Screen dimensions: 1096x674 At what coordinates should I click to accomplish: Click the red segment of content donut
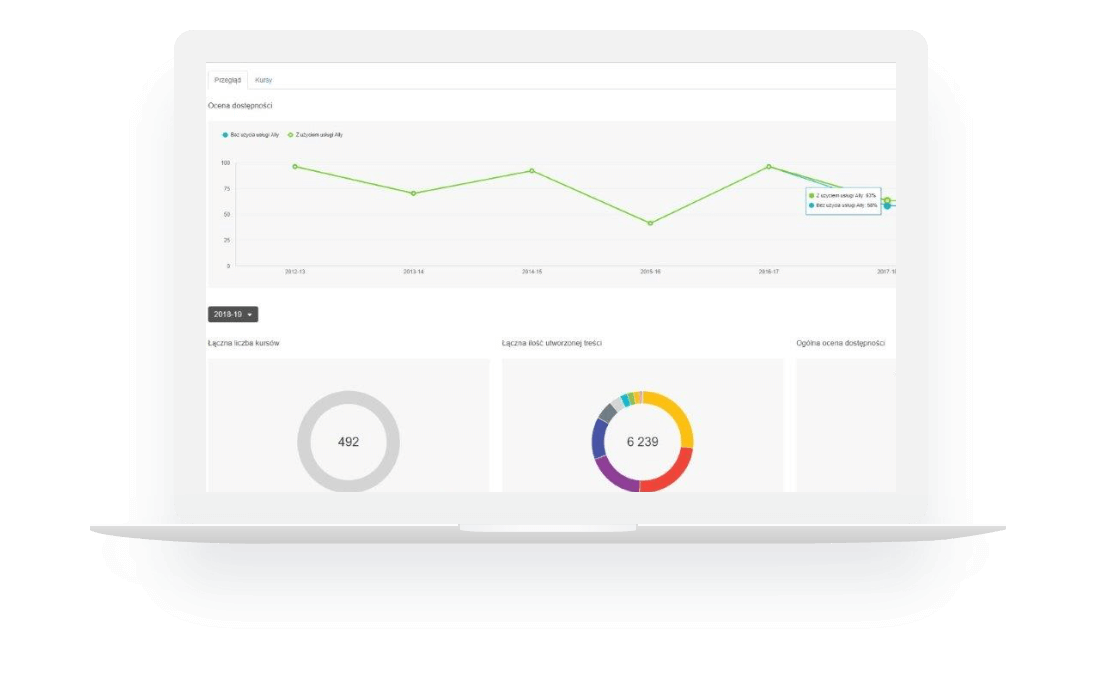[x=671, y=474]
